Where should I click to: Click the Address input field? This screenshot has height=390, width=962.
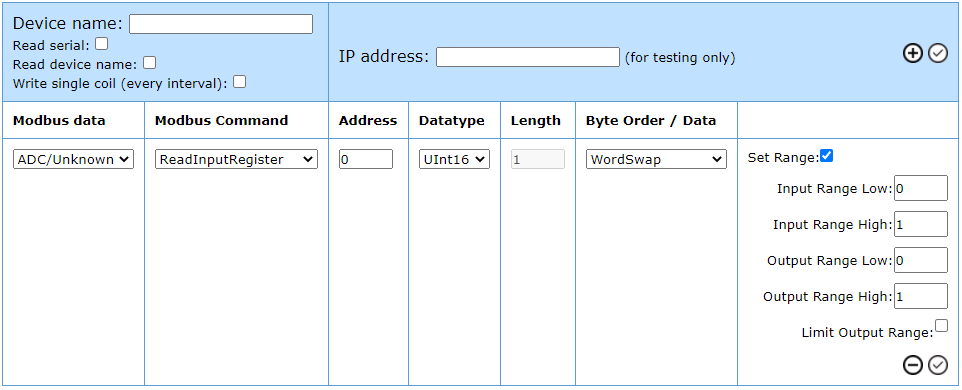(366, 159)
